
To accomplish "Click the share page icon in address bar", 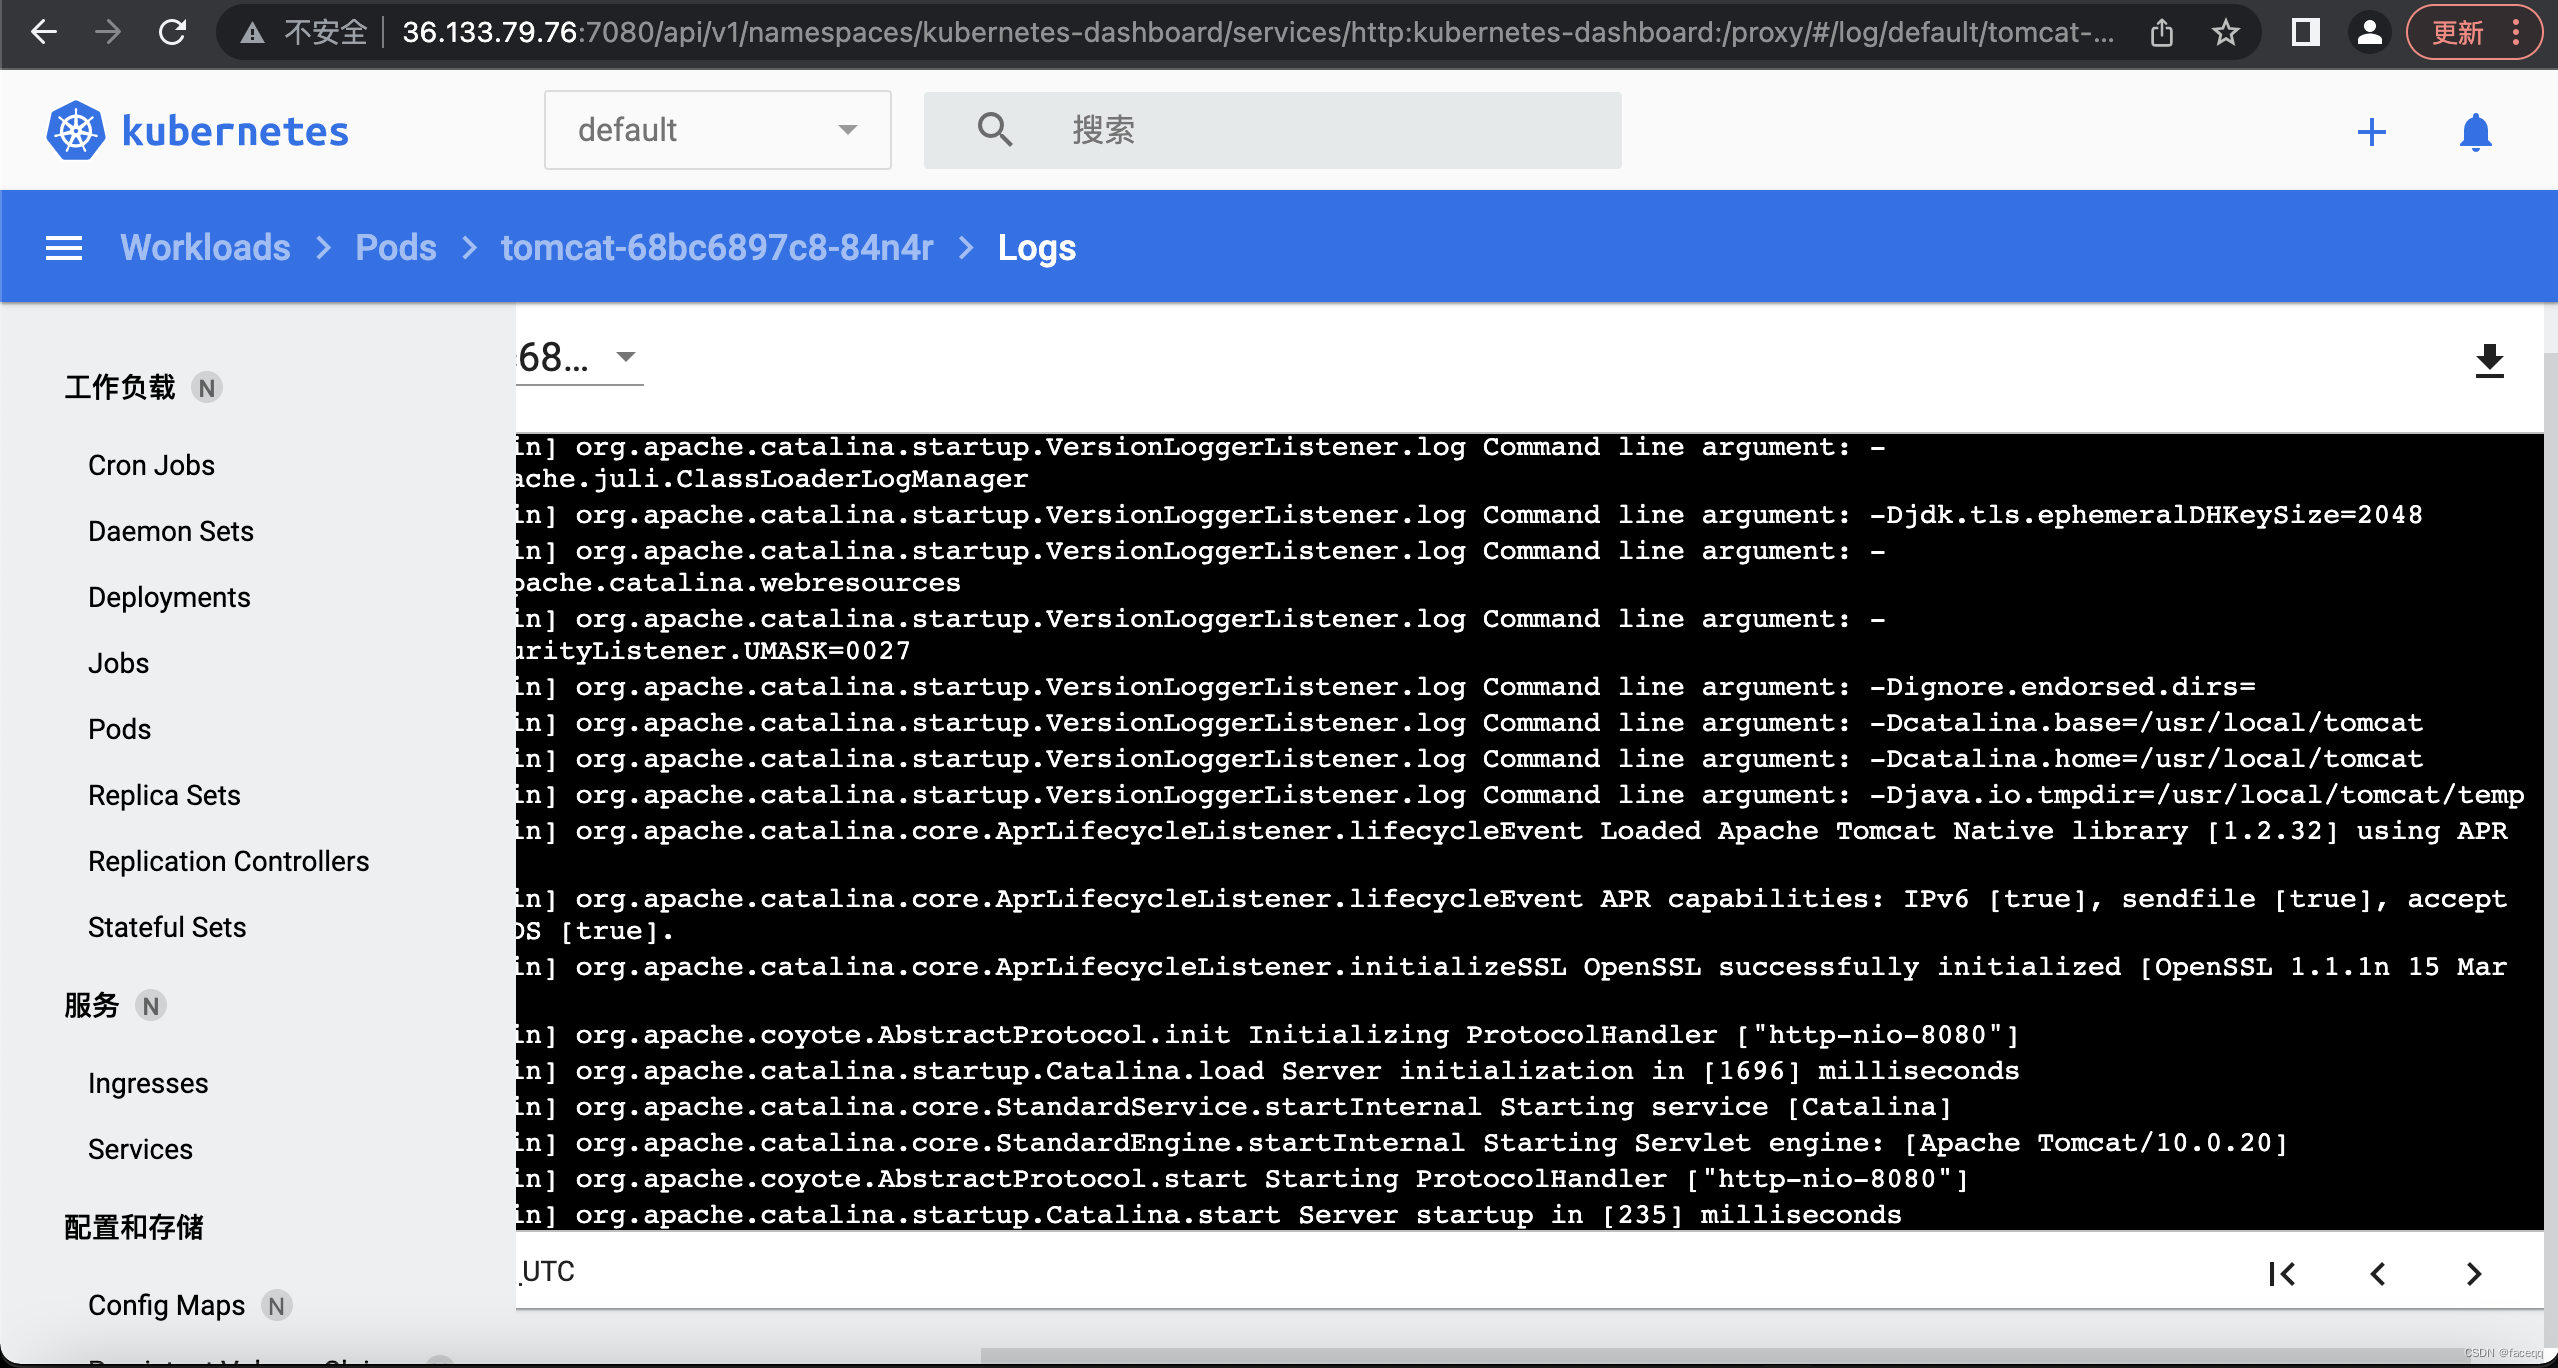I will click(x=2162, y=33).
